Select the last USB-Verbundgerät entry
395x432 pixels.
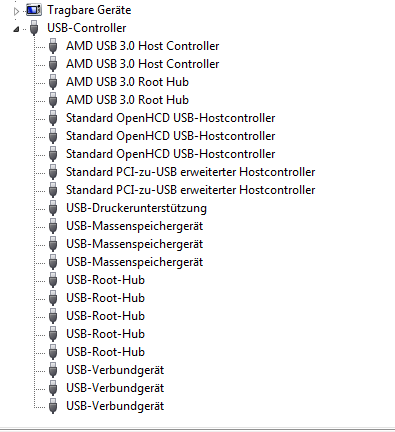coord(115,406)
